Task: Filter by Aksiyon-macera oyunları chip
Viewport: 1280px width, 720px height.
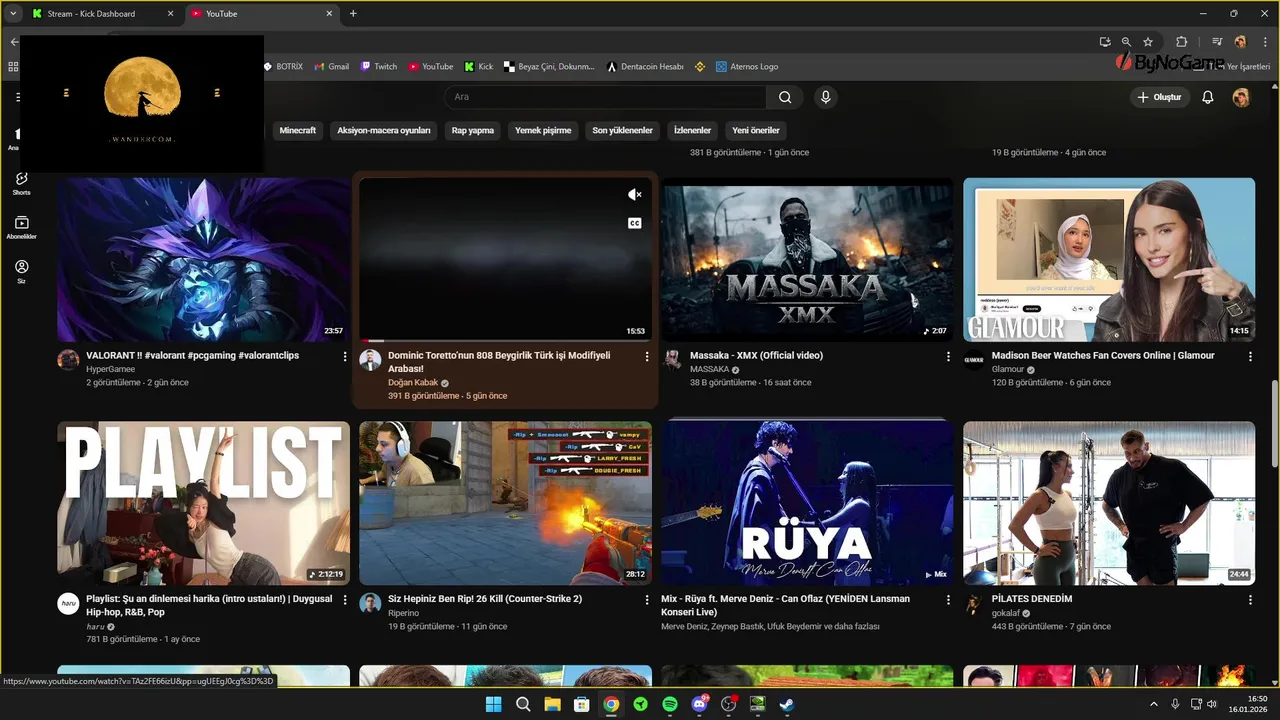Action: pos(384,130)
